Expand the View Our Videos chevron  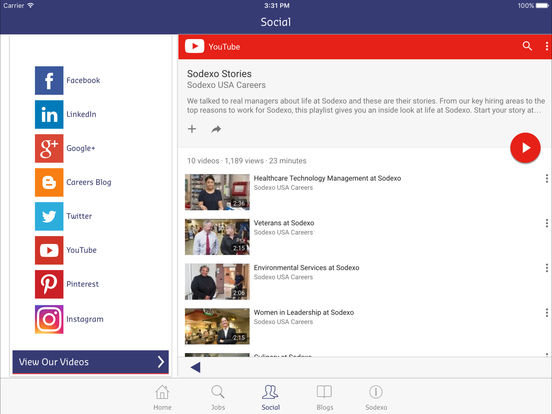161,362
